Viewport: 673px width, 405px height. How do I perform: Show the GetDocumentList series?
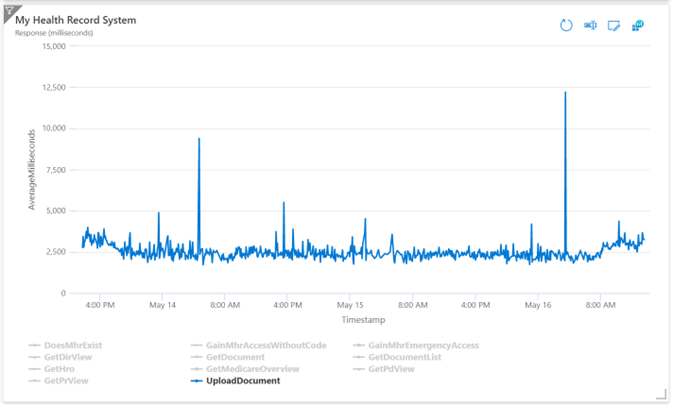405,357
